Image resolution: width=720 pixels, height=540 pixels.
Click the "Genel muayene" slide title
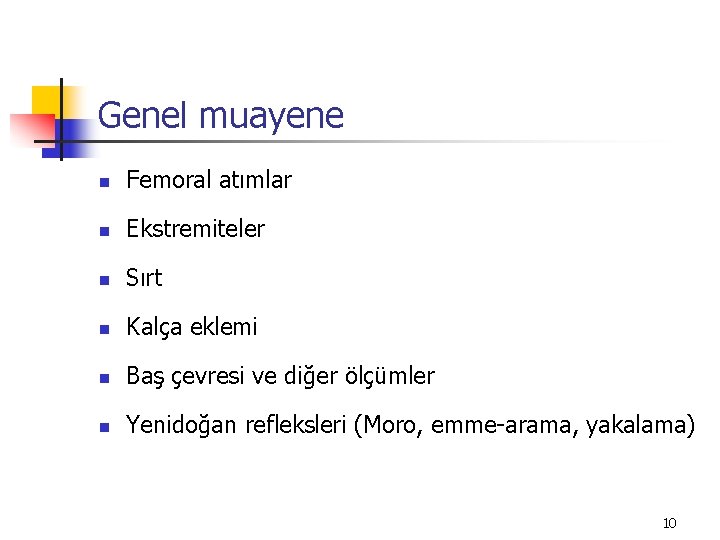click(220, 116)
